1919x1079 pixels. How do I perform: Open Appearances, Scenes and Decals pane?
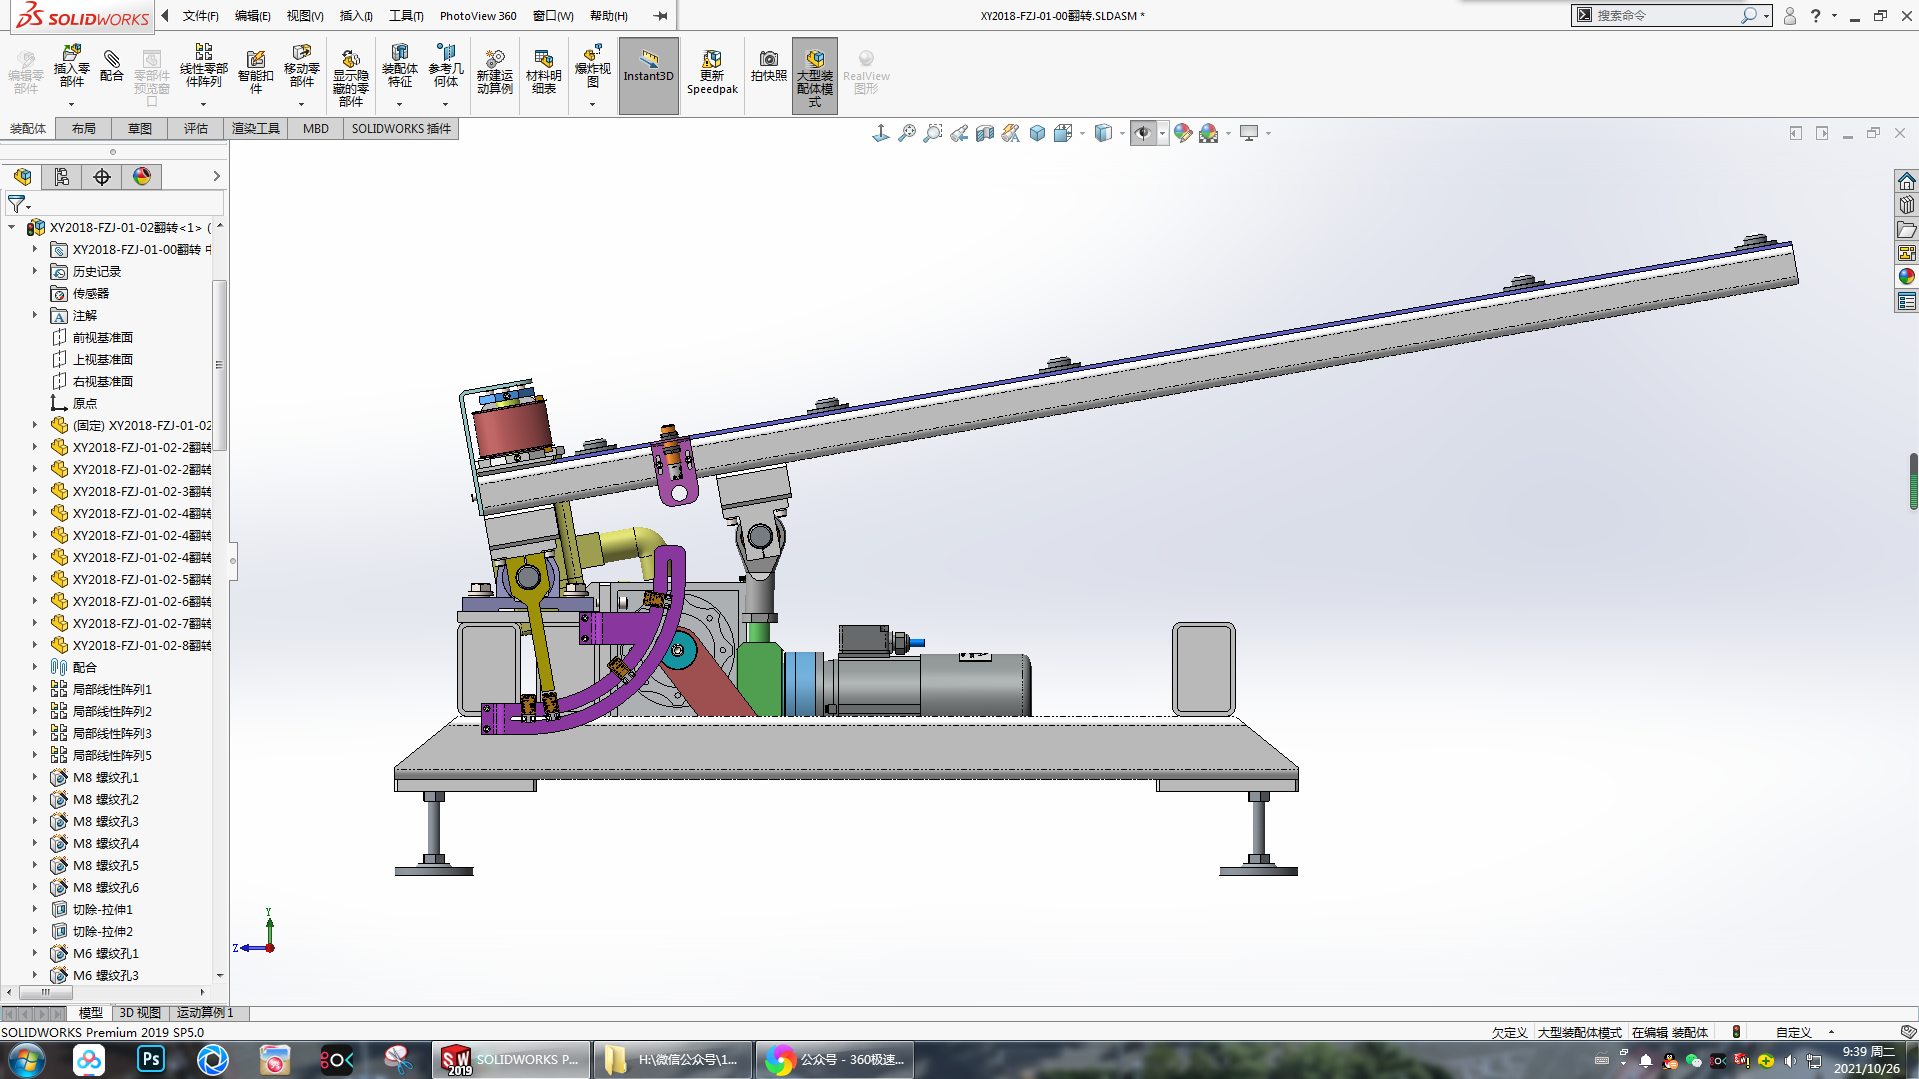click(1907, 277)
